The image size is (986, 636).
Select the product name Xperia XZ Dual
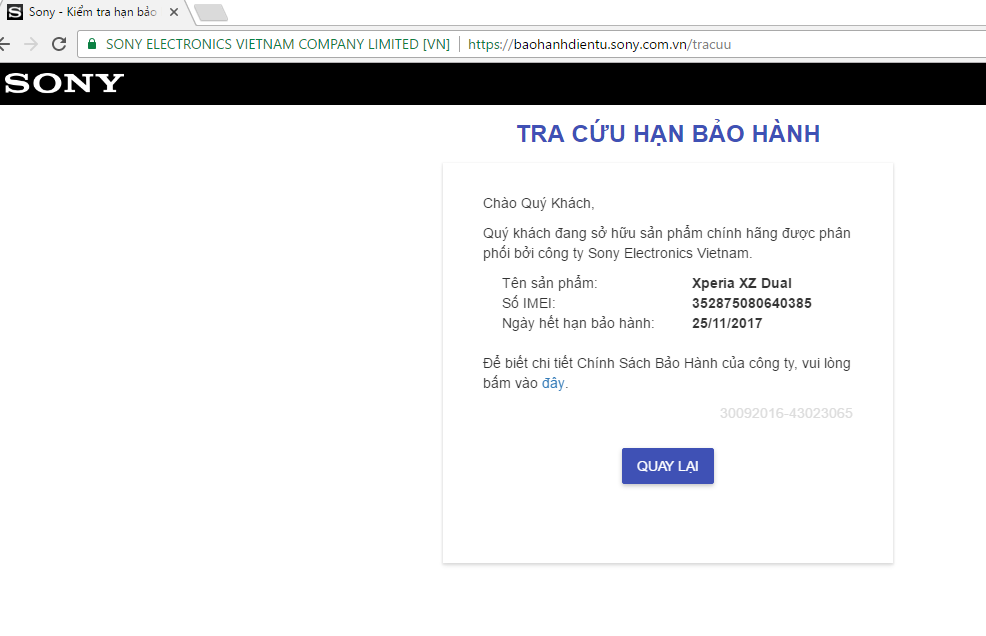pyautogui.click(x=741, y=283)
